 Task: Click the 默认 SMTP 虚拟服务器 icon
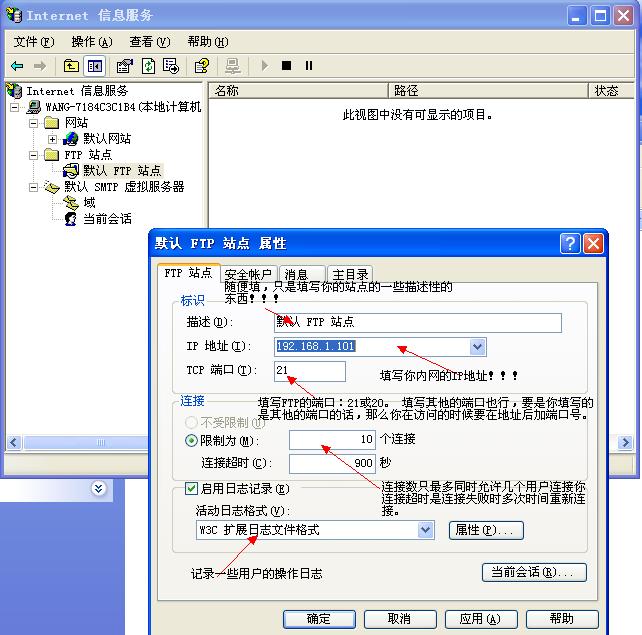(52, 187)
